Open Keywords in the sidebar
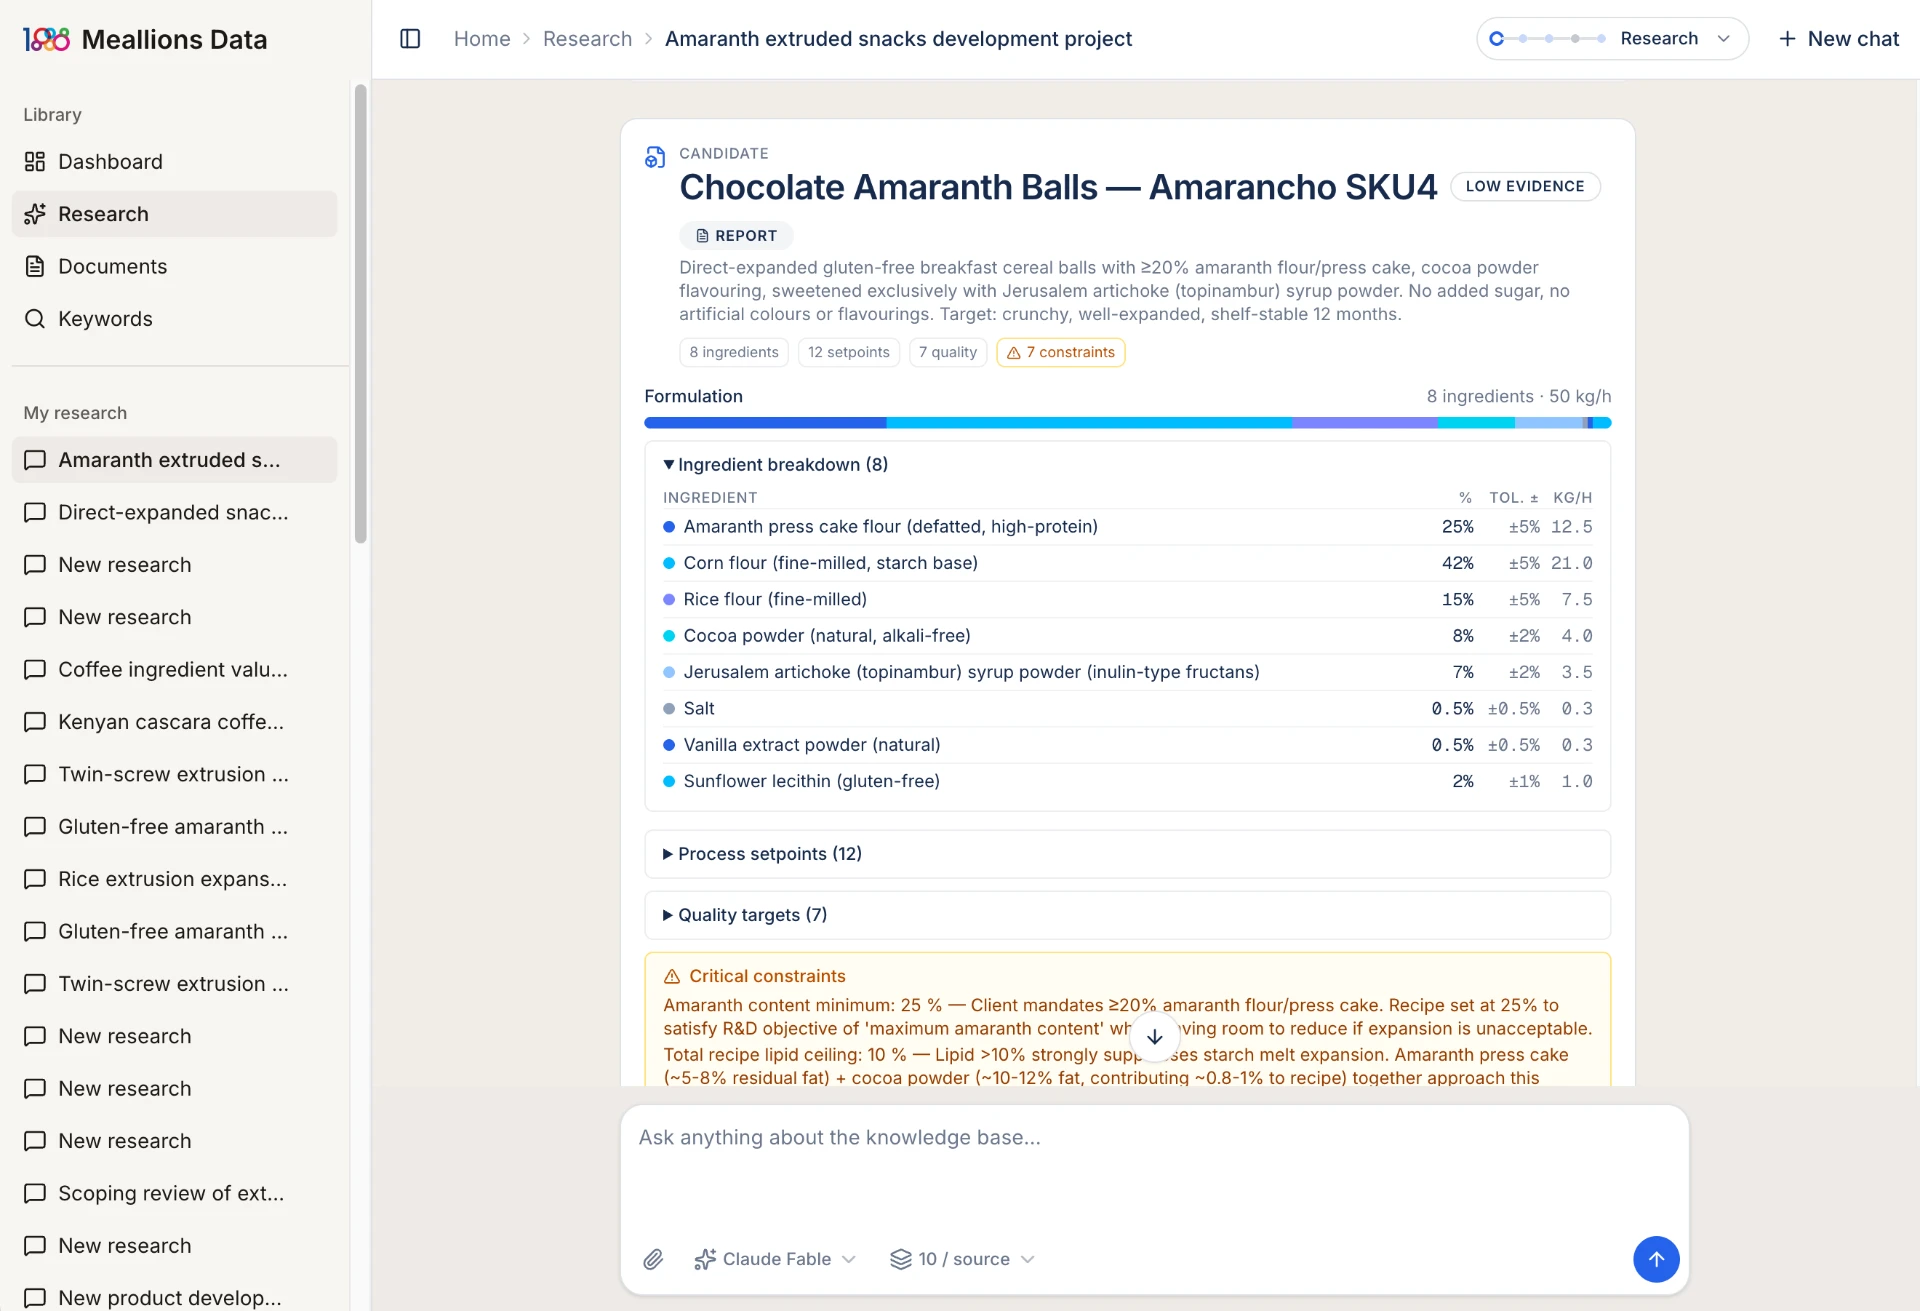The image size is (1920, 1311). coord(175,318)
